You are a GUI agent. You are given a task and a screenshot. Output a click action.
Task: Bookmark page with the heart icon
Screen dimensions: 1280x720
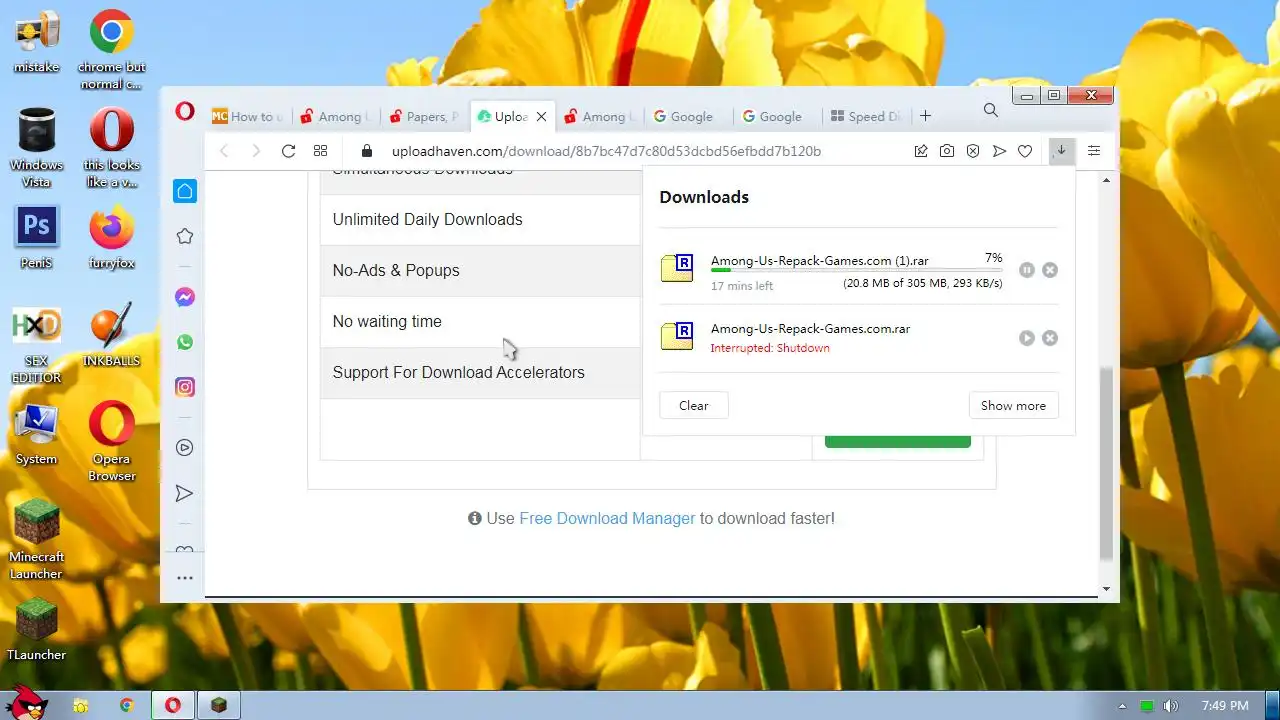pyautogui.click(x=1025, y=151)
